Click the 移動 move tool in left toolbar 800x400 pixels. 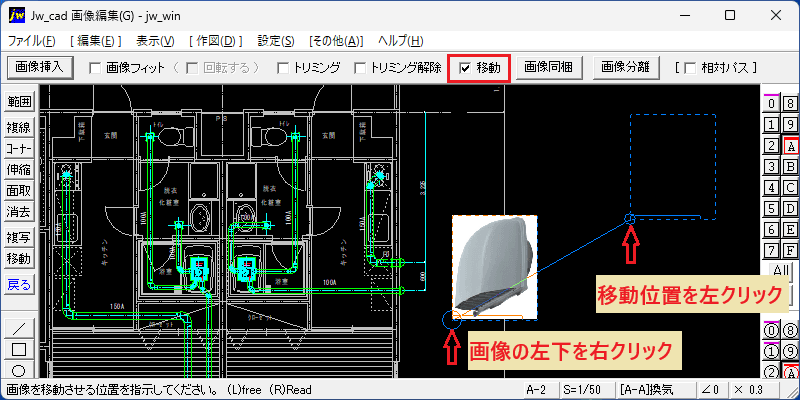pos(19,259)
